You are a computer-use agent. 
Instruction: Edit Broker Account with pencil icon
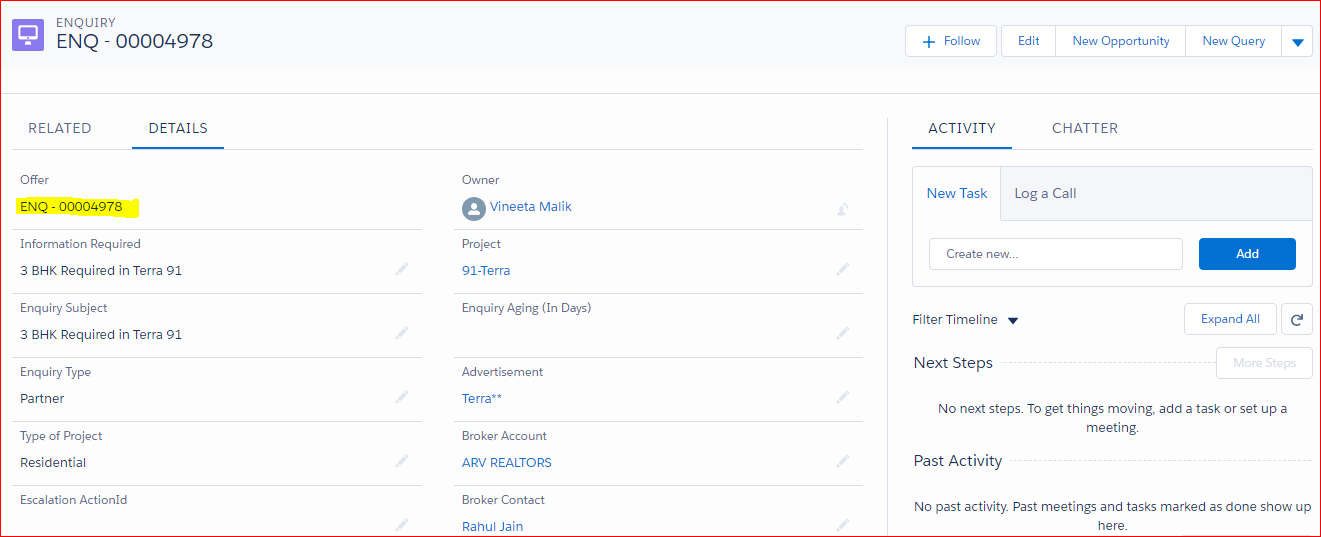click(843, 462)
